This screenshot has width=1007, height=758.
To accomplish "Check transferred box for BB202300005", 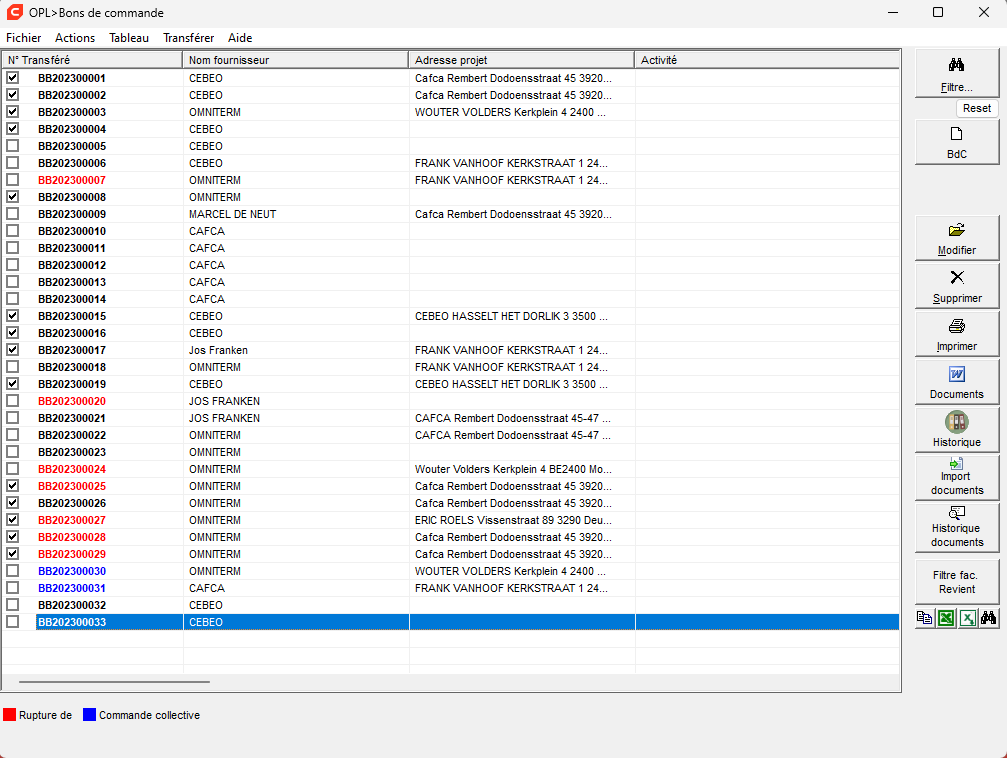I will (13, 146).
